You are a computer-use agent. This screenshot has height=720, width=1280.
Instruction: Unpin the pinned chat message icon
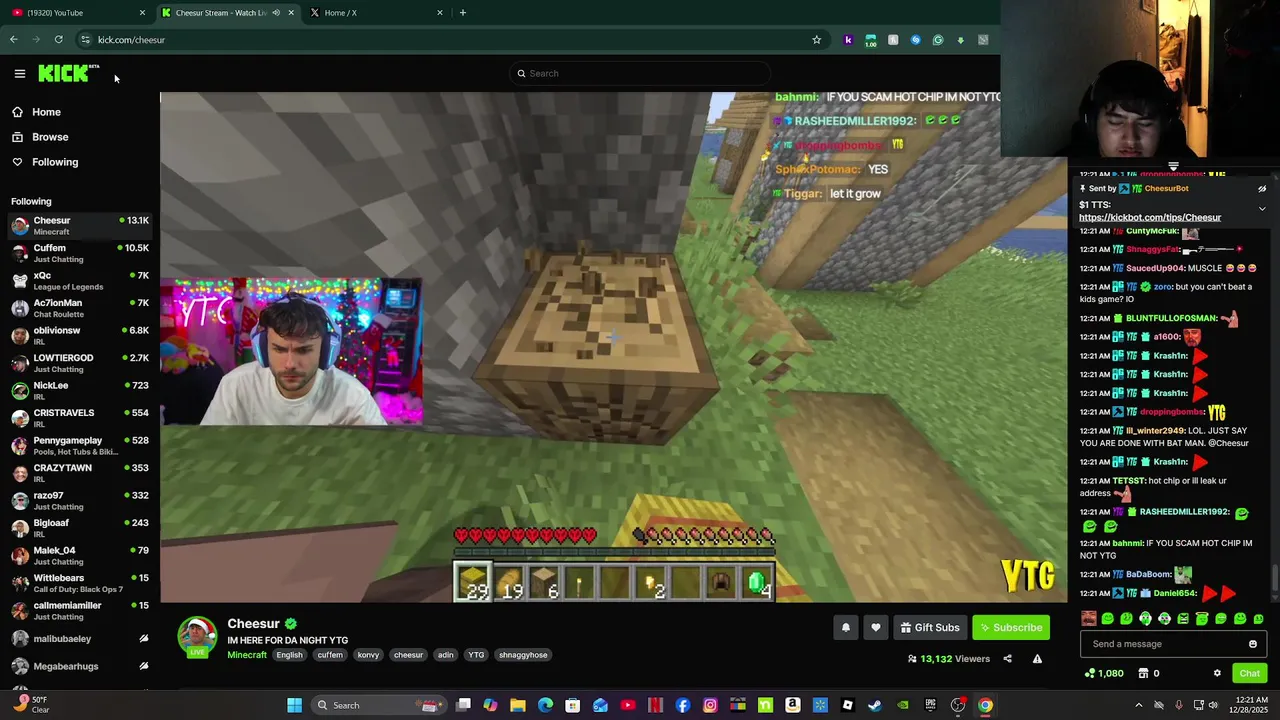pos(1262,189)
